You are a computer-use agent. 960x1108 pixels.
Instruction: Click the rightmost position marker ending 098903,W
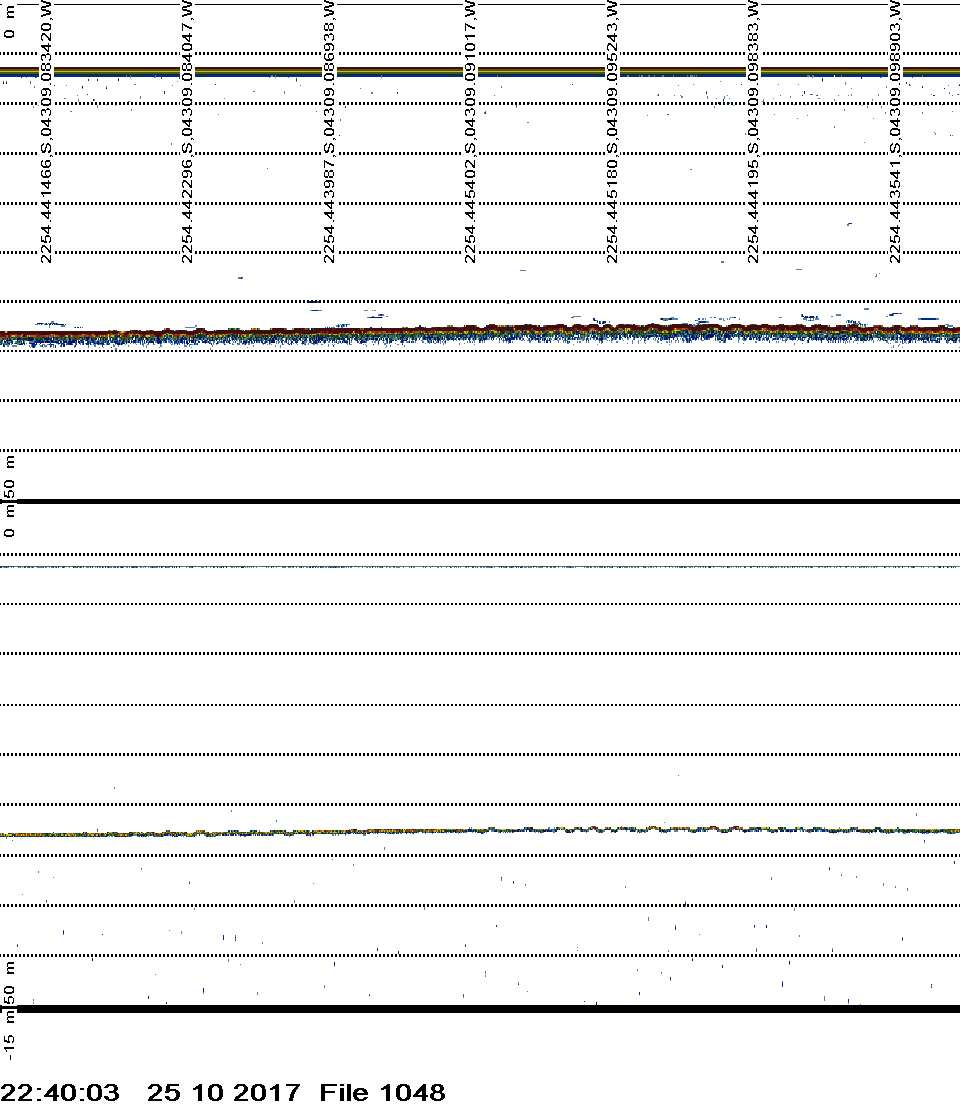coord(895,131)
